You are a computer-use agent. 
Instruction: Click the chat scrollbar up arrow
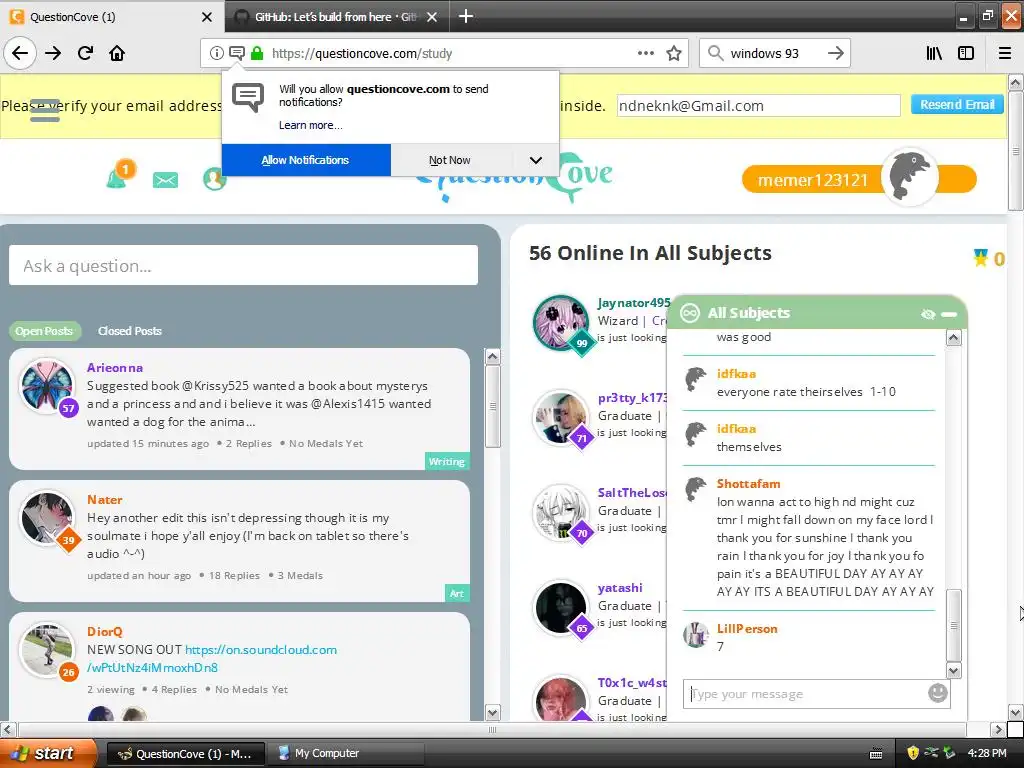pos(953,338)
